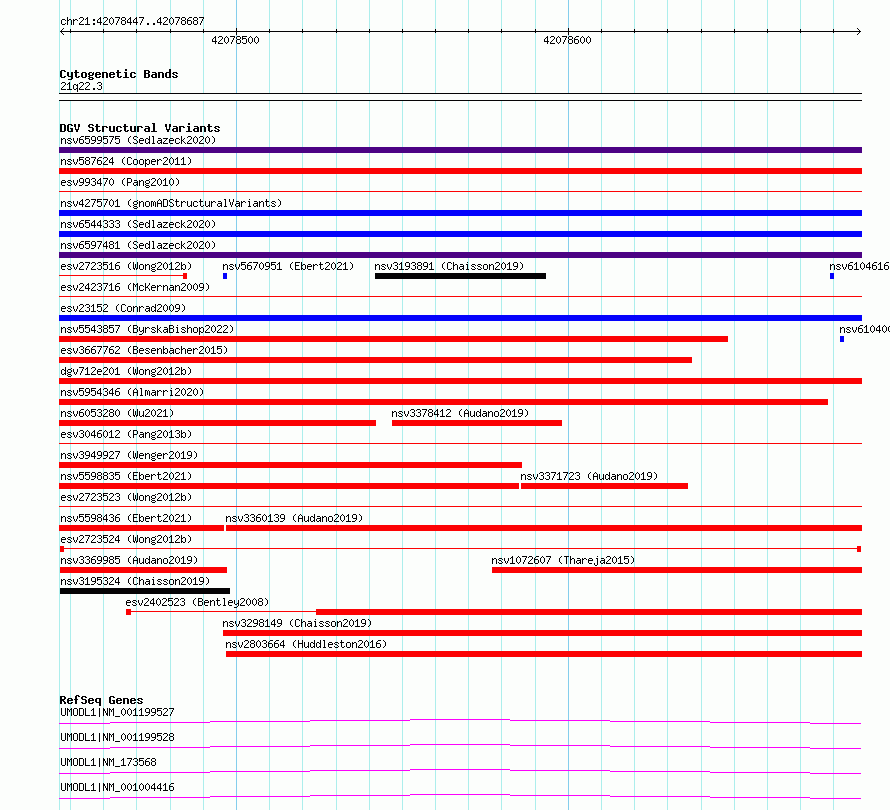The image size is (890, 810).
Task: Click nsv6053280 (Wu2021) label
Action: point(117,413)
